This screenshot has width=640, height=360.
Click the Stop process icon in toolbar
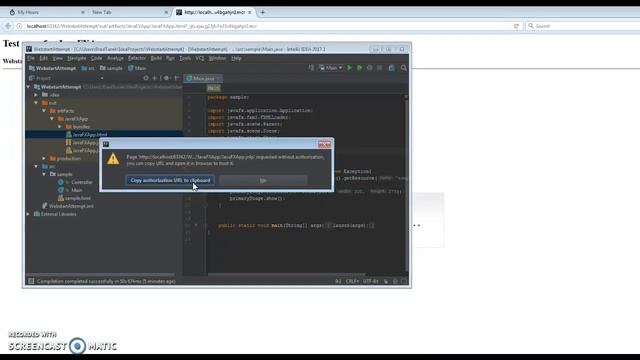point(380,68)
